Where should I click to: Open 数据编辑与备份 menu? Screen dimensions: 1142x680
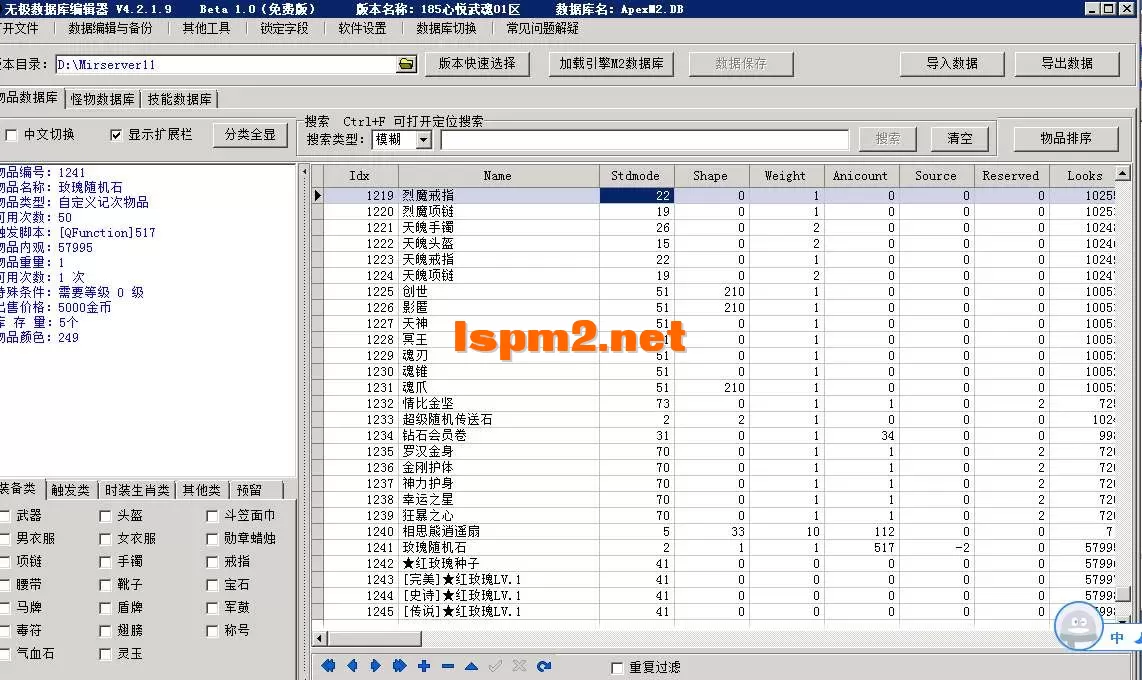[x=110, y=28]
